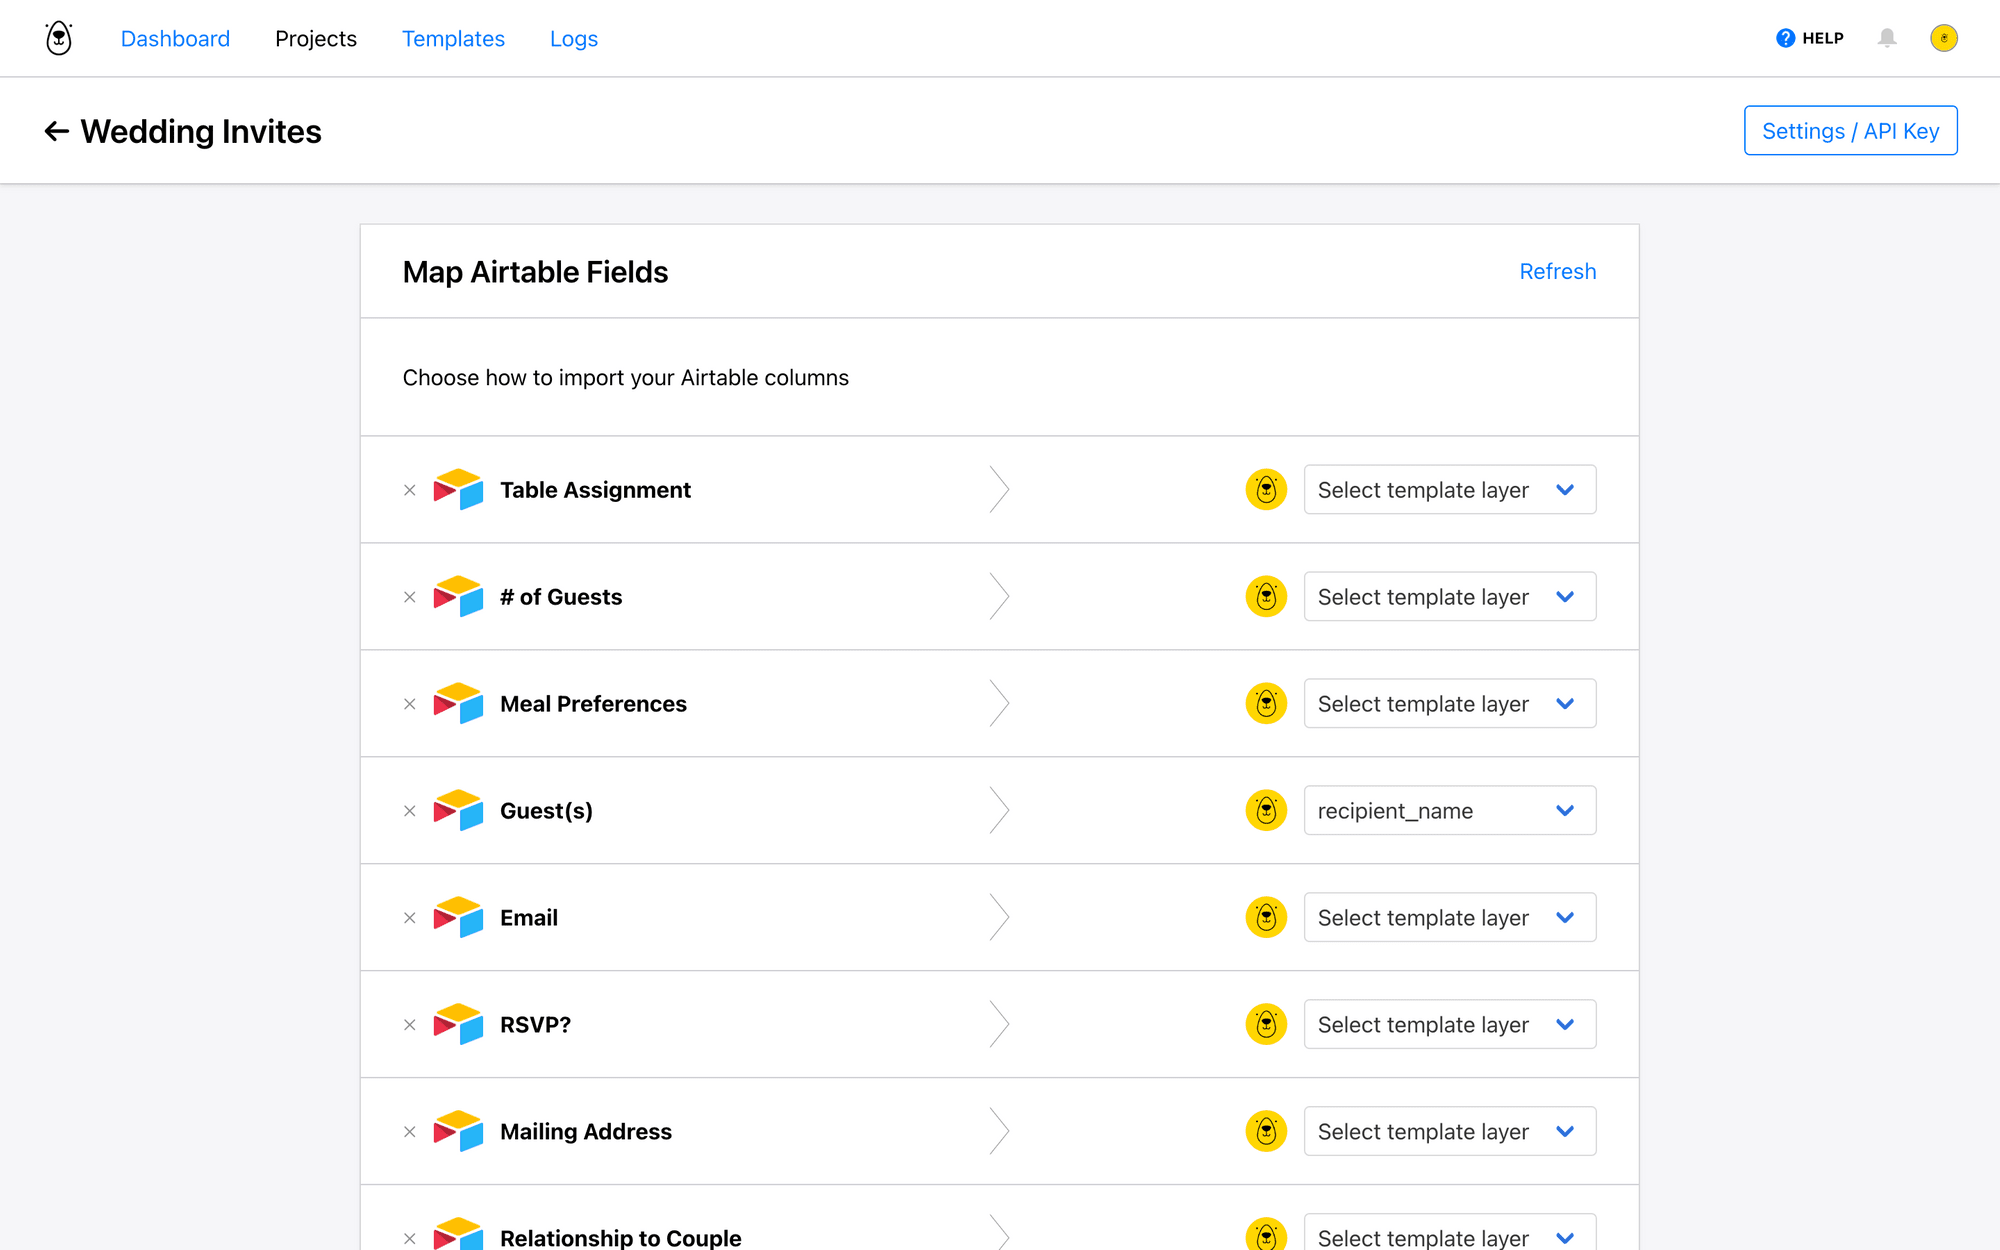Remove the Mailing Address field mapping
The image size is (2000, 1250).
point(409,1131)
